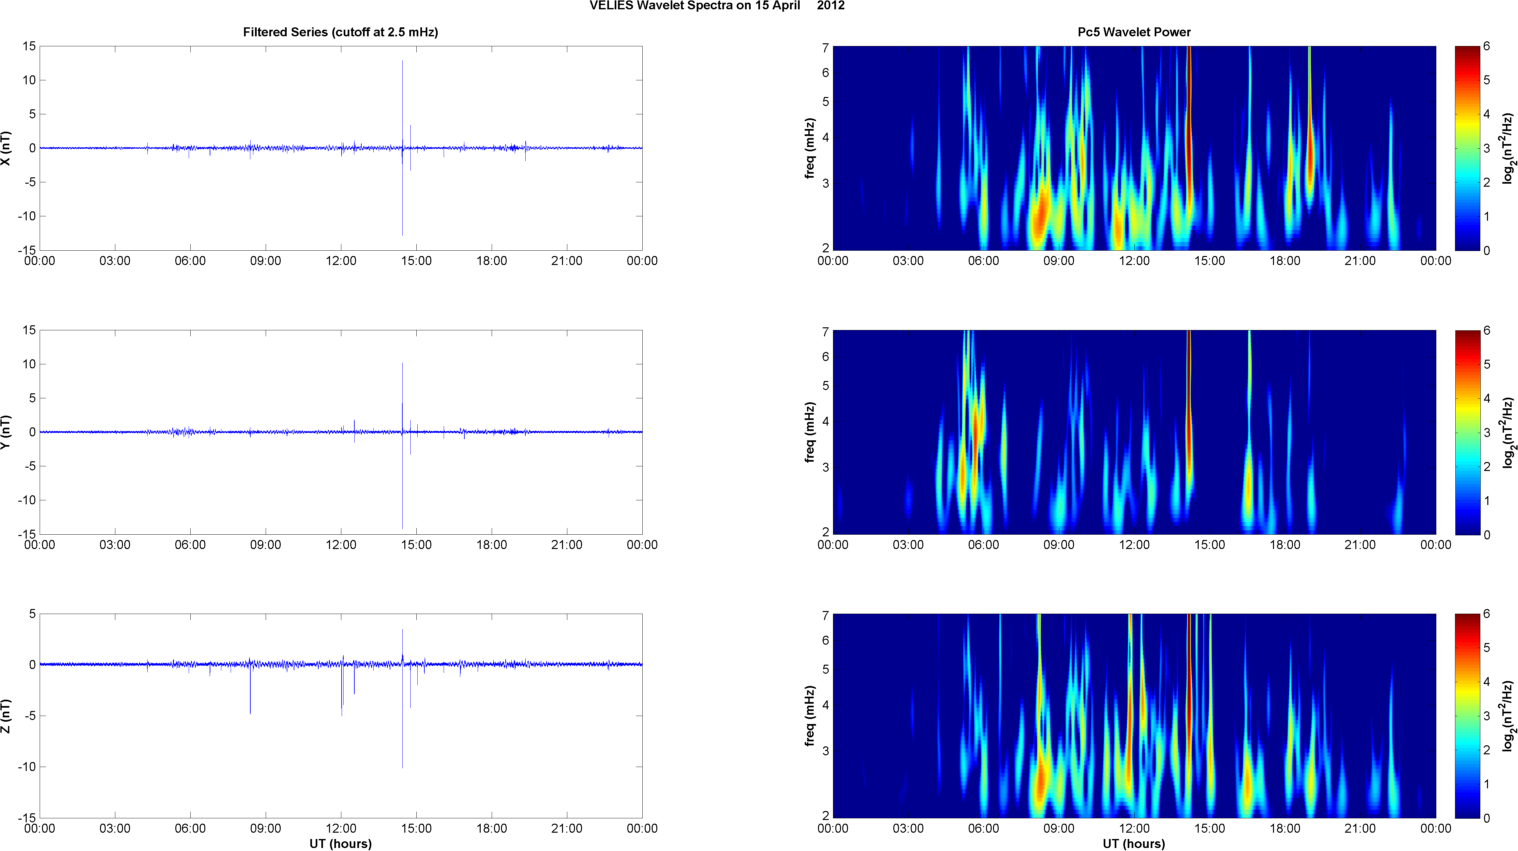The image size is (1518, 851).
Task: Click the Z component wavelet power spectrogram
Action: (1134, 716)
